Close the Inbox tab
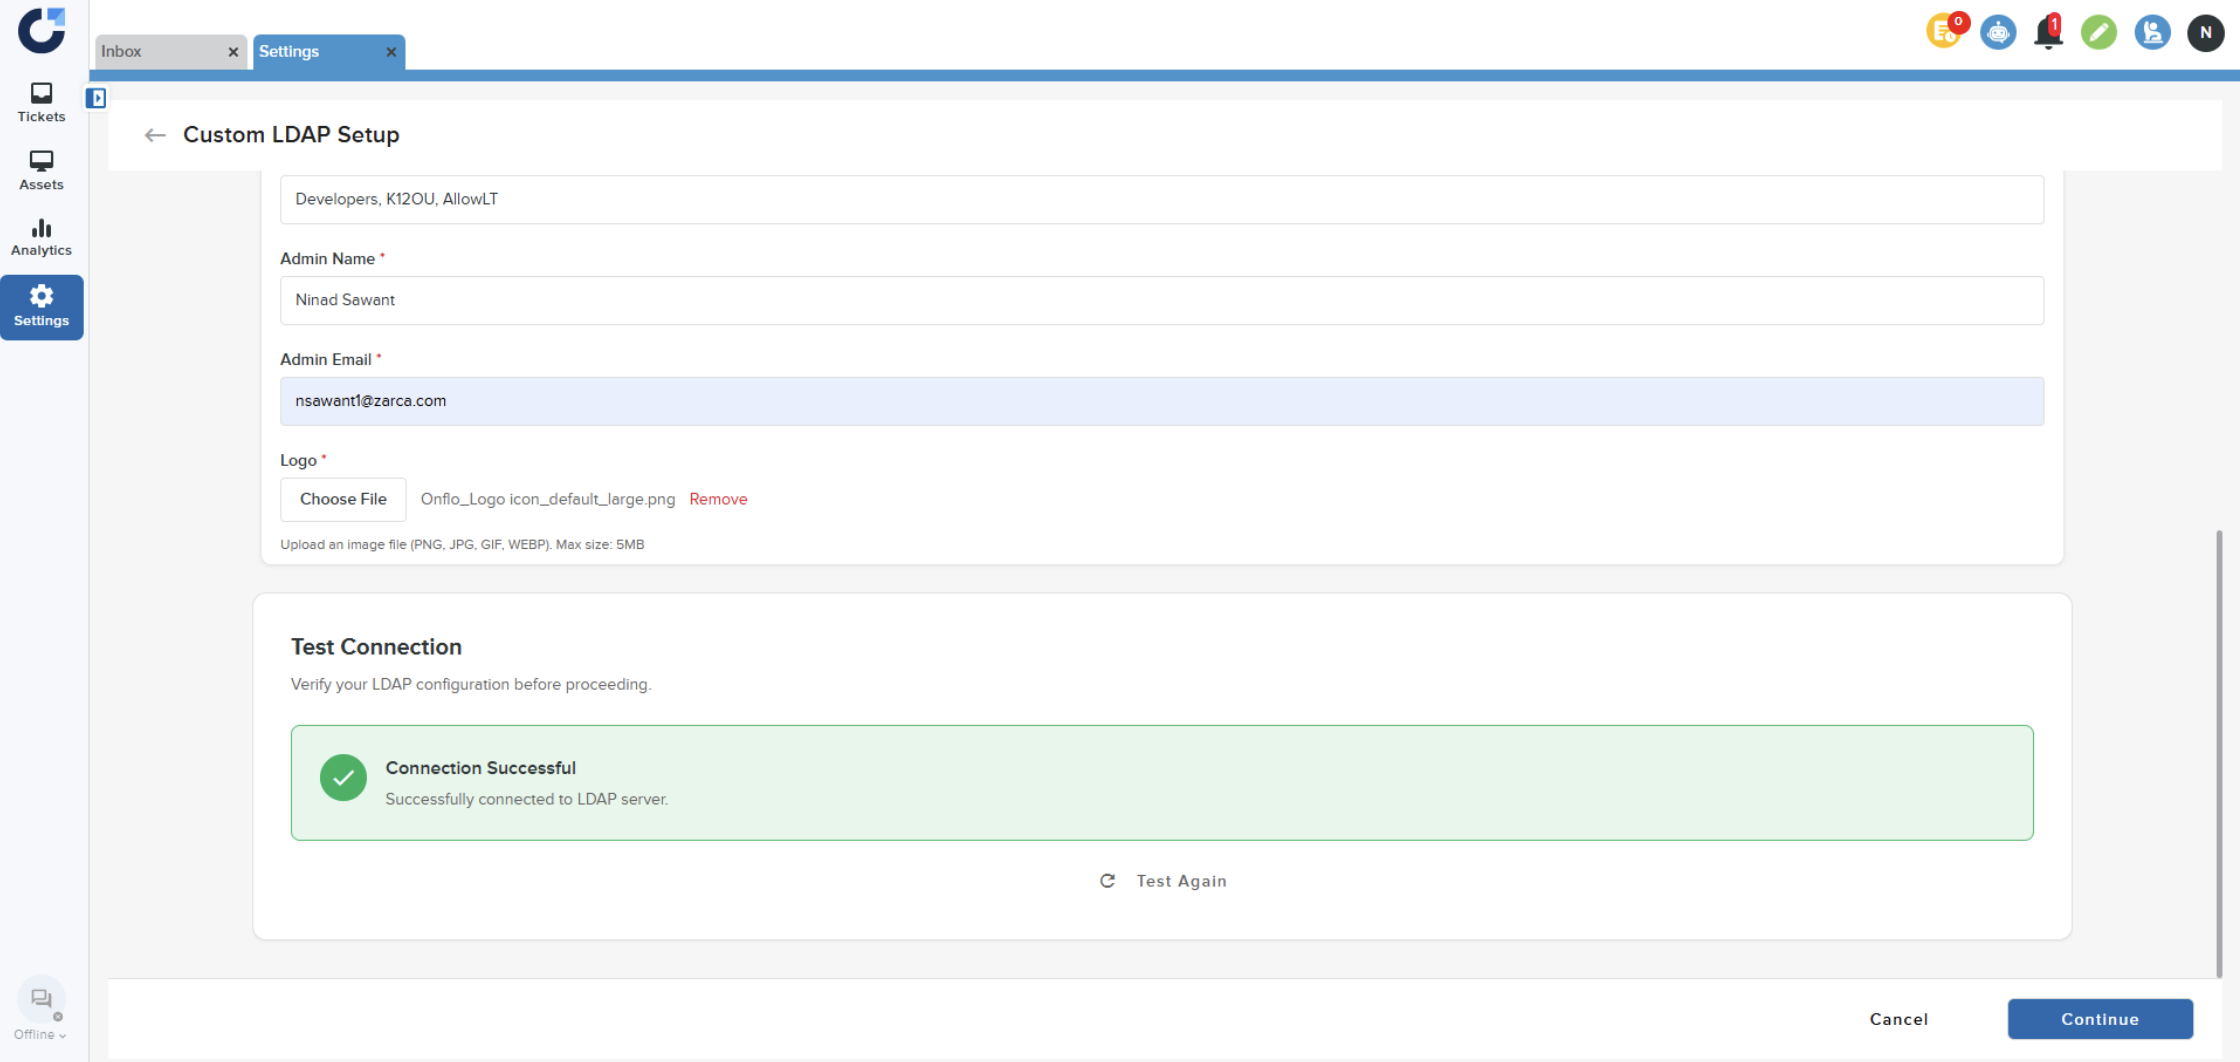The image size is (2240, 1062). click(x=233, y=52)
